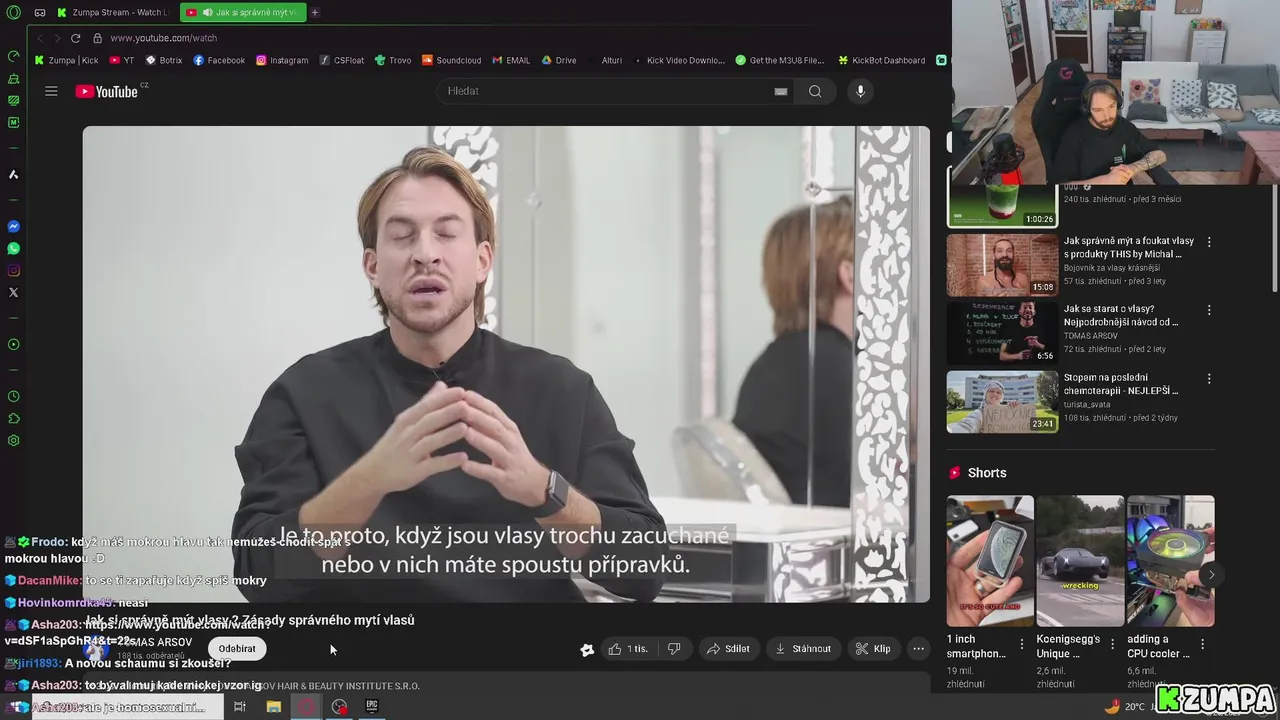This screenshot has height=720, width=1280.
Task: Open options for '1 inch smartphone' short
Action: [1021, 645]
